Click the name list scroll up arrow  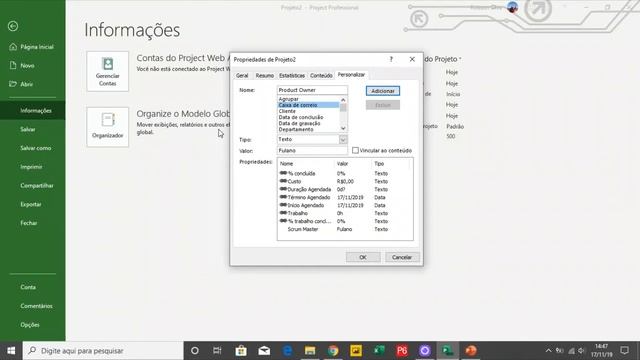click(343, 100)
